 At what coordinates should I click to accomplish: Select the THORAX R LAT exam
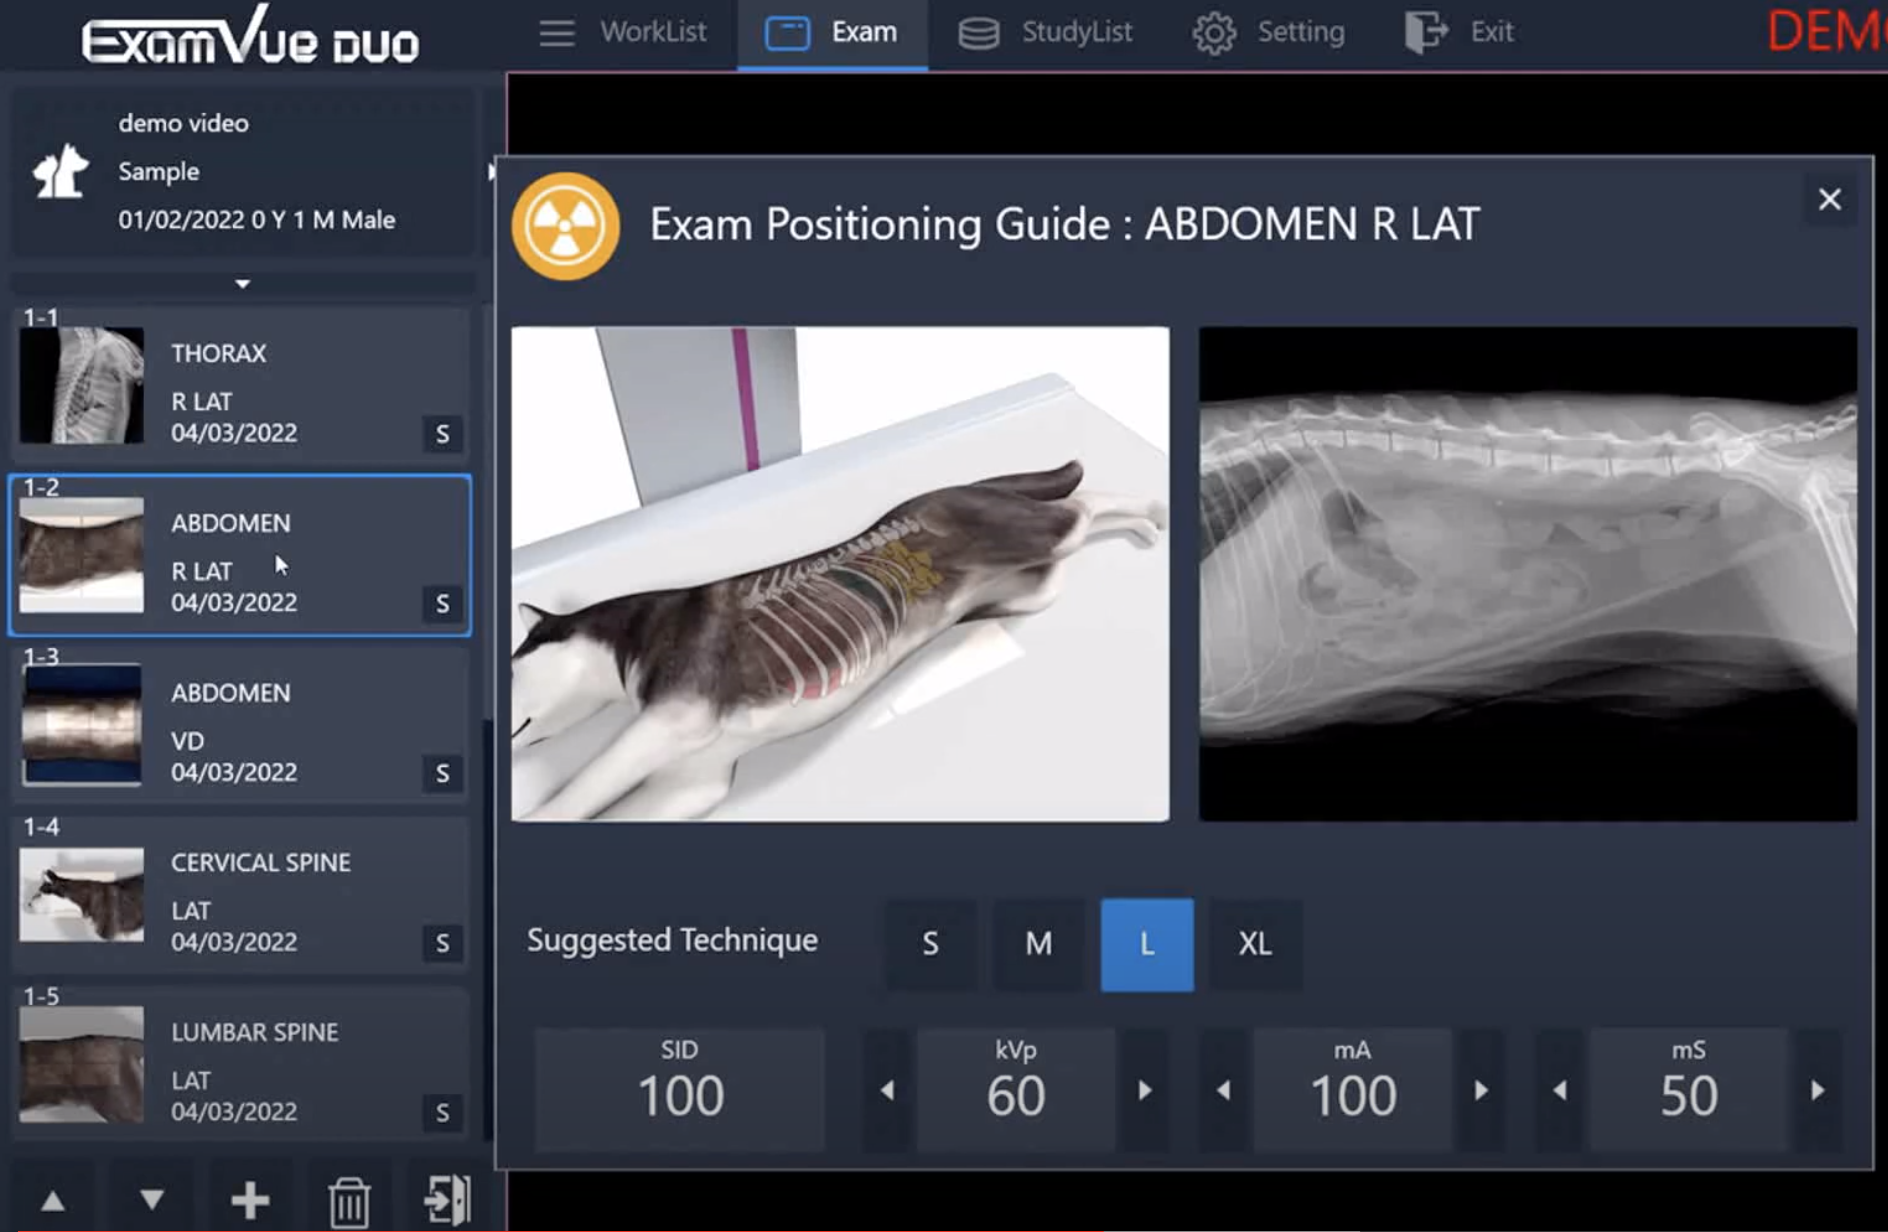(x=240, y=388)
